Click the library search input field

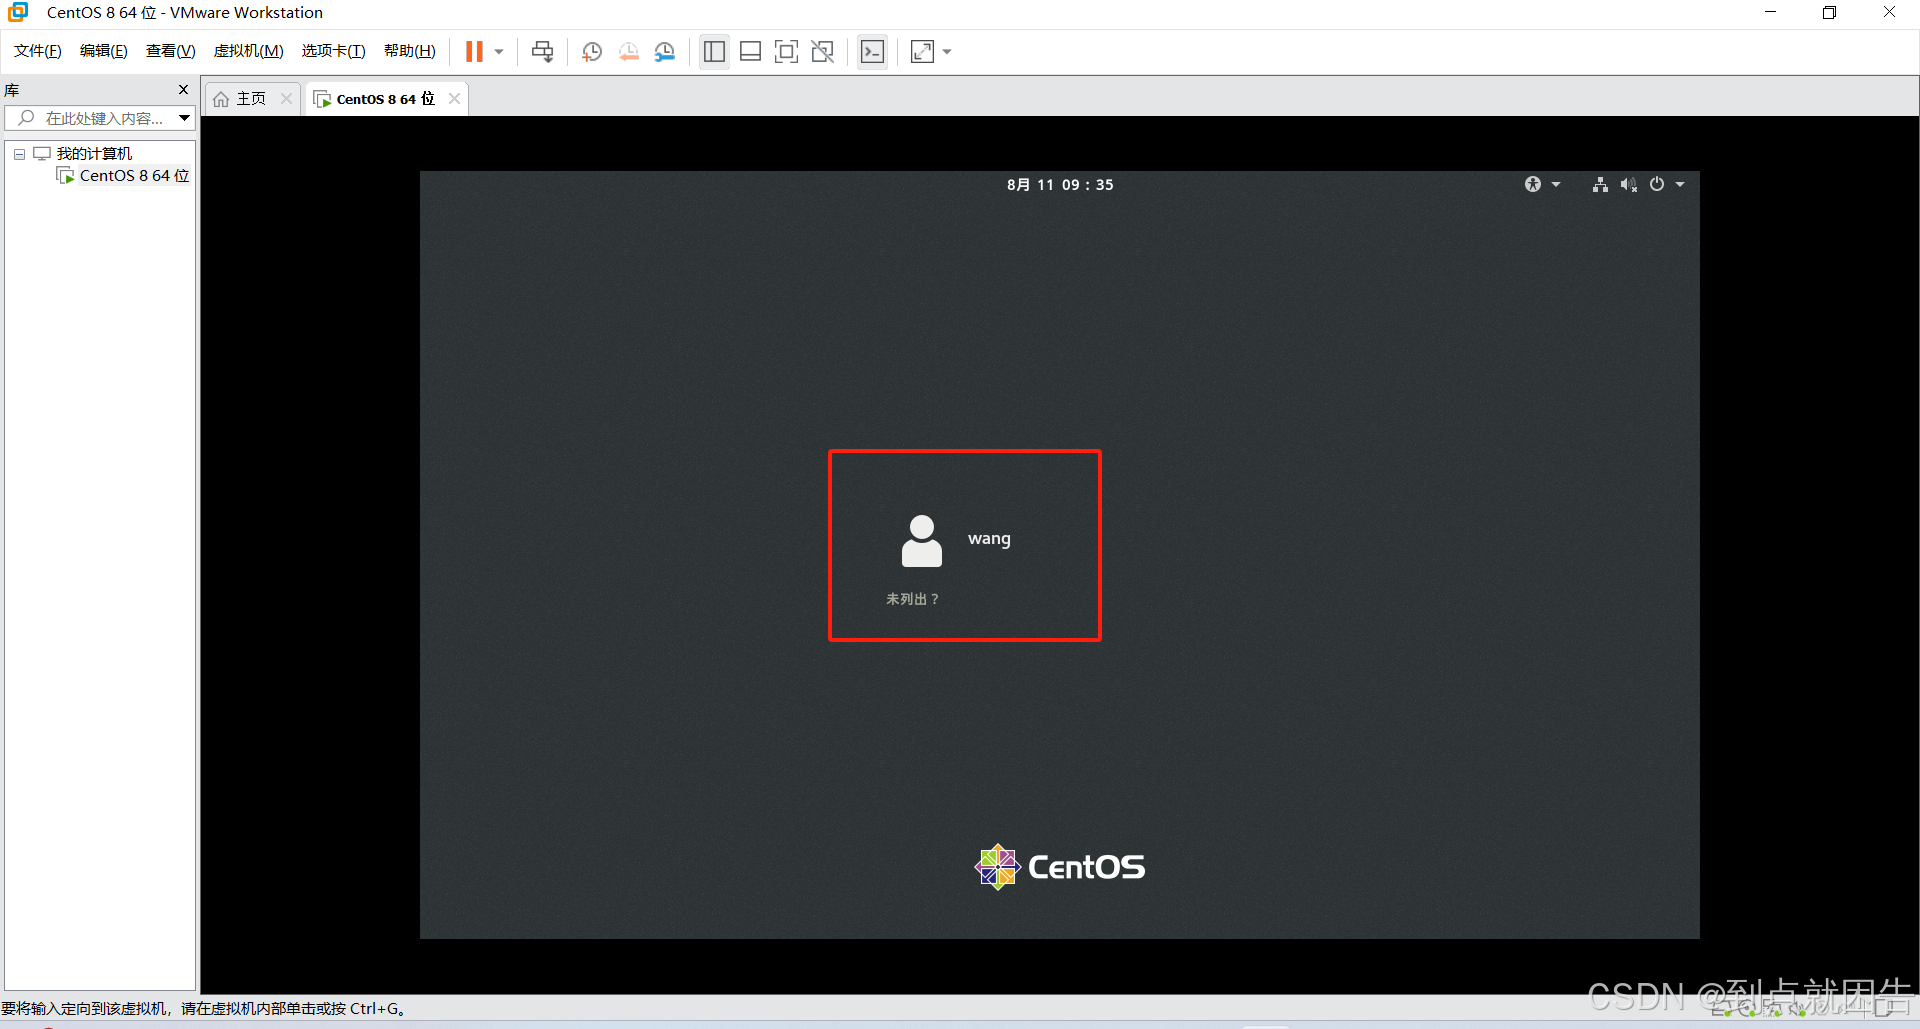(90, 118)
